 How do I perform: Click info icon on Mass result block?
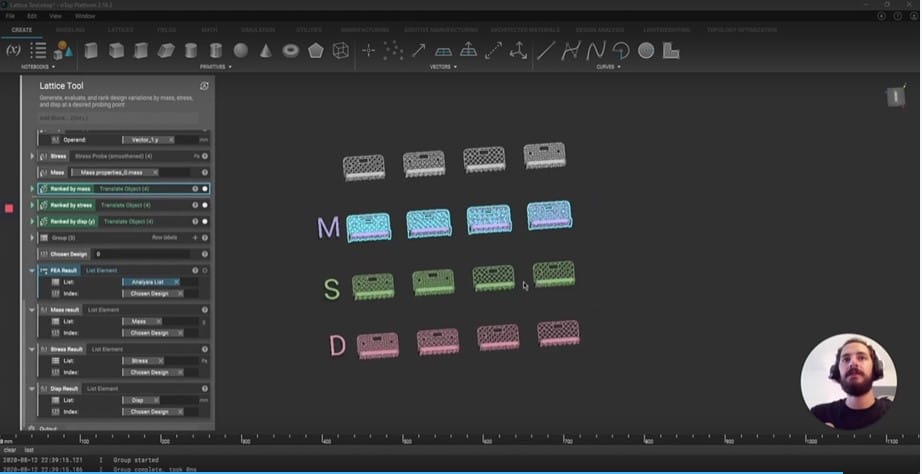(205, 310)
